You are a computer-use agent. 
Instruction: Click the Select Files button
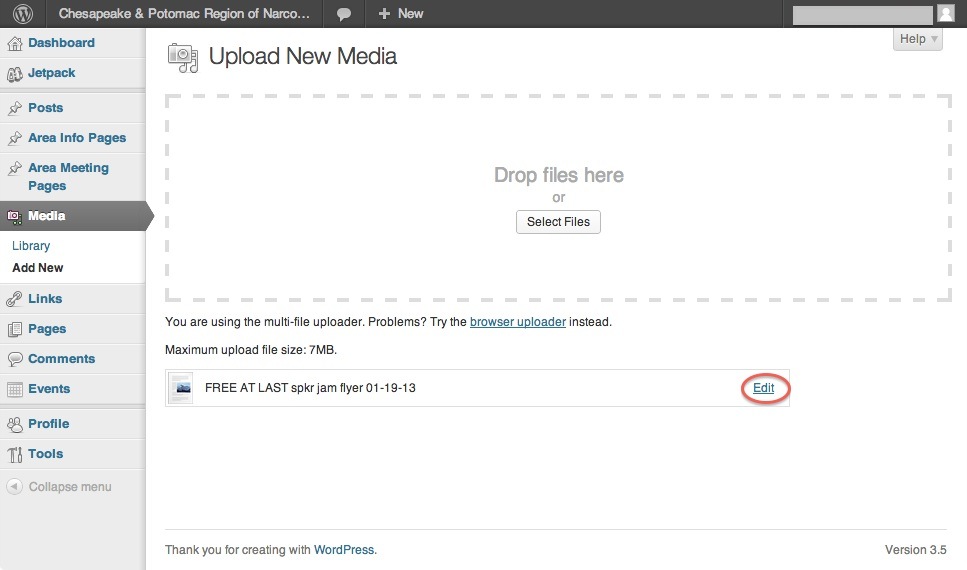(x=558, y=222)
